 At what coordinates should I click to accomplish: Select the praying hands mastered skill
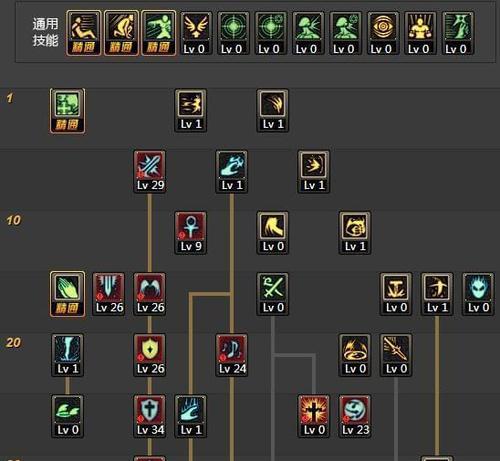(x=67, y=294)
